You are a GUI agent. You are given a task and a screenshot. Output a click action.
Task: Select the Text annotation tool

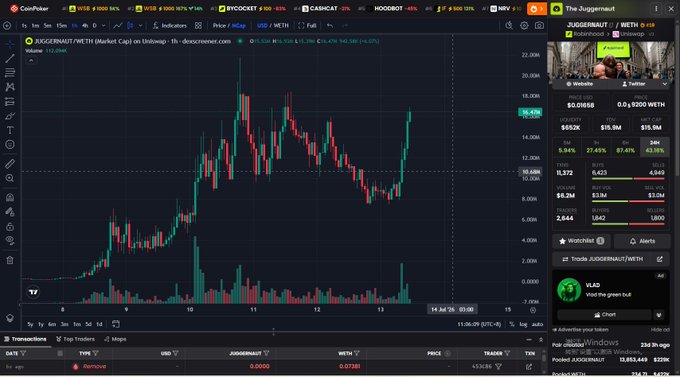click(x=10, y=130)
